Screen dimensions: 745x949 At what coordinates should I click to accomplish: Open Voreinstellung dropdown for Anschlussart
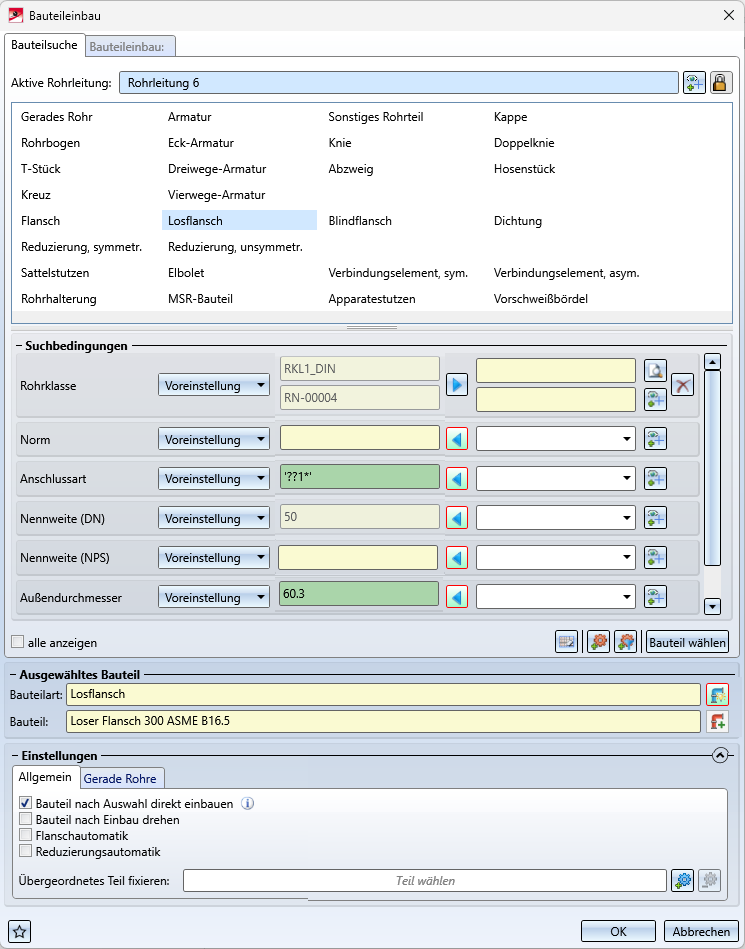pos(214,479)
